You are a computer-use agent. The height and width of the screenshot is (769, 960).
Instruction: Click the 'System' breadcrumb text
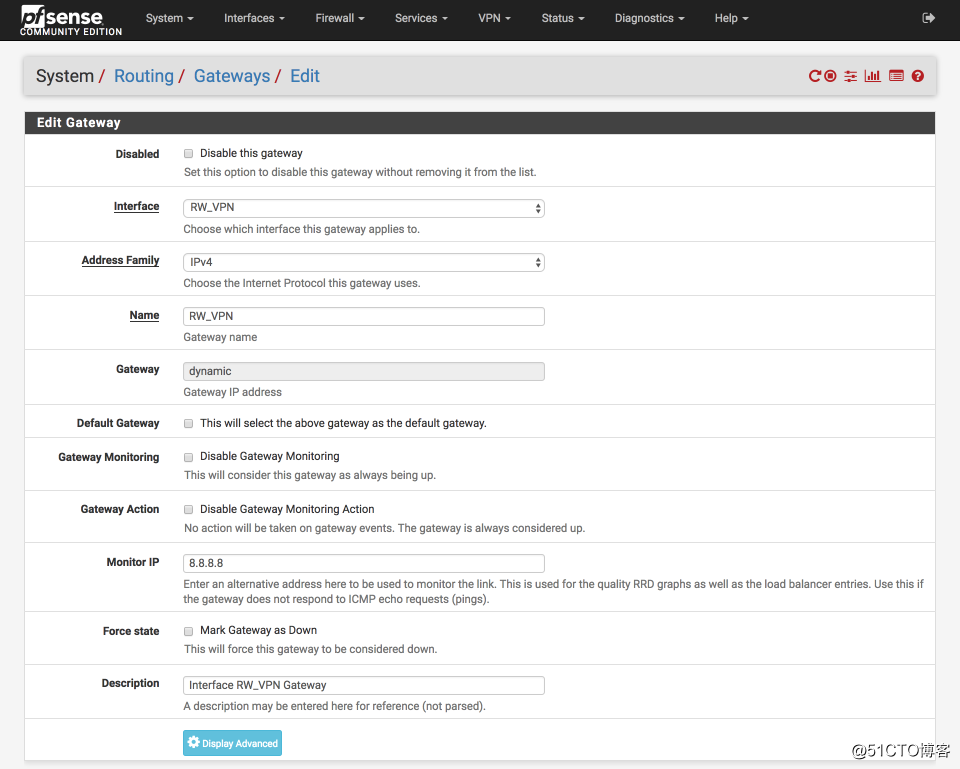65,76
